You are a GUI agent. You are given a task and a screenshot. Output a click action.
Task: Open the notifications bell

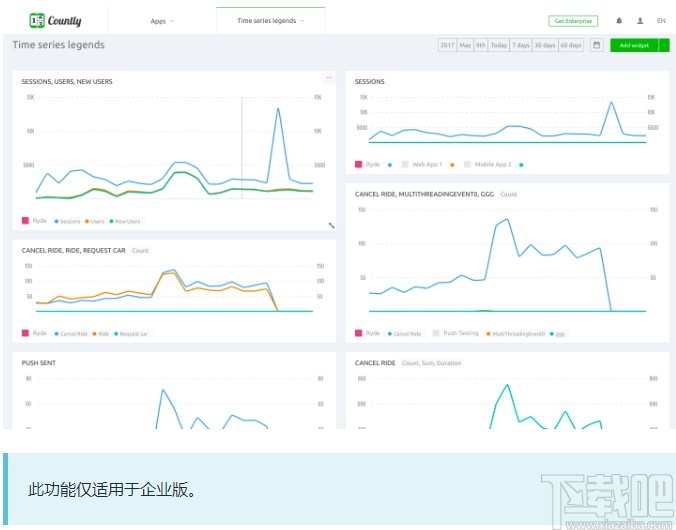pos(619,21)
